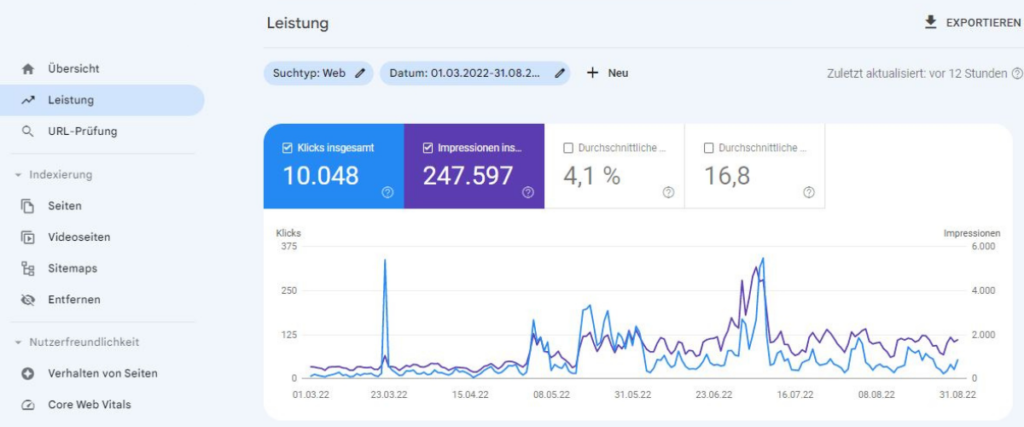
Task: Open Verhalten von Seiten menu item
Action: point(102,373)
